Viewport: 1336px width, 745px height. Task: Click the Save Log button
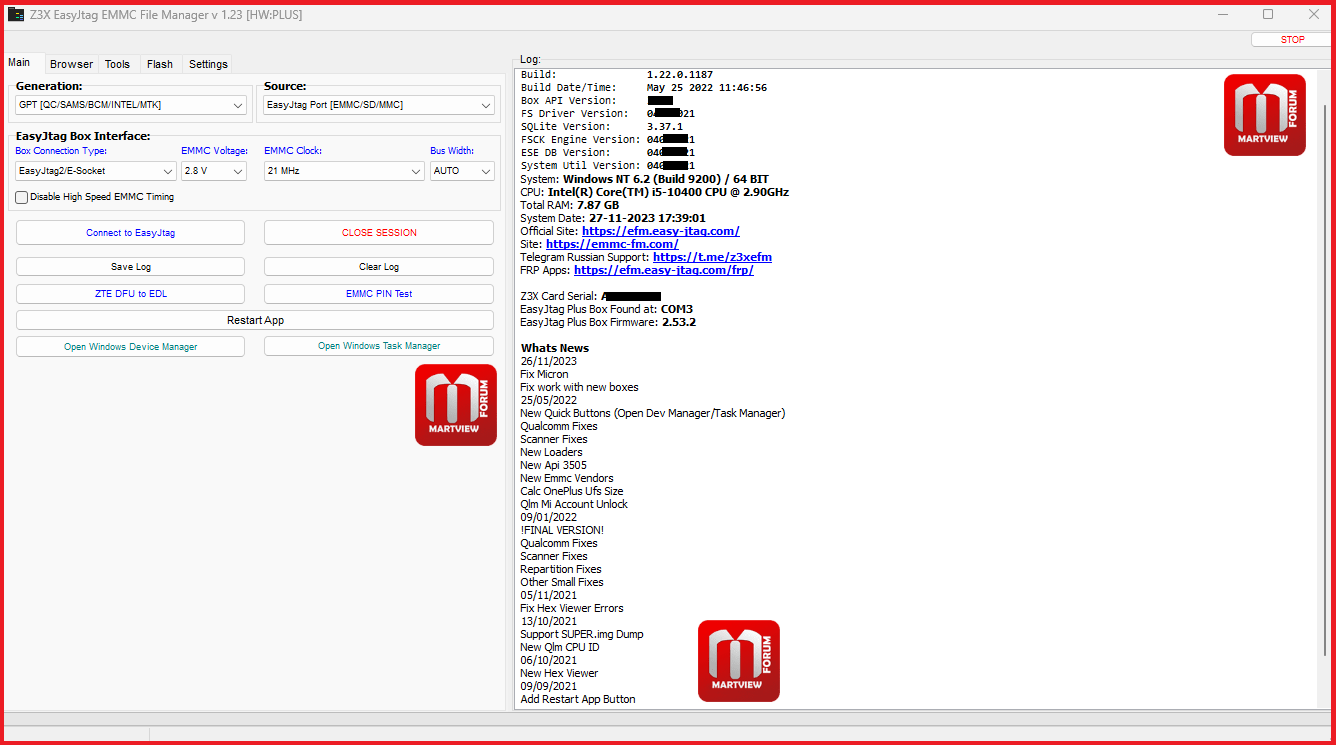click(130, 267)
